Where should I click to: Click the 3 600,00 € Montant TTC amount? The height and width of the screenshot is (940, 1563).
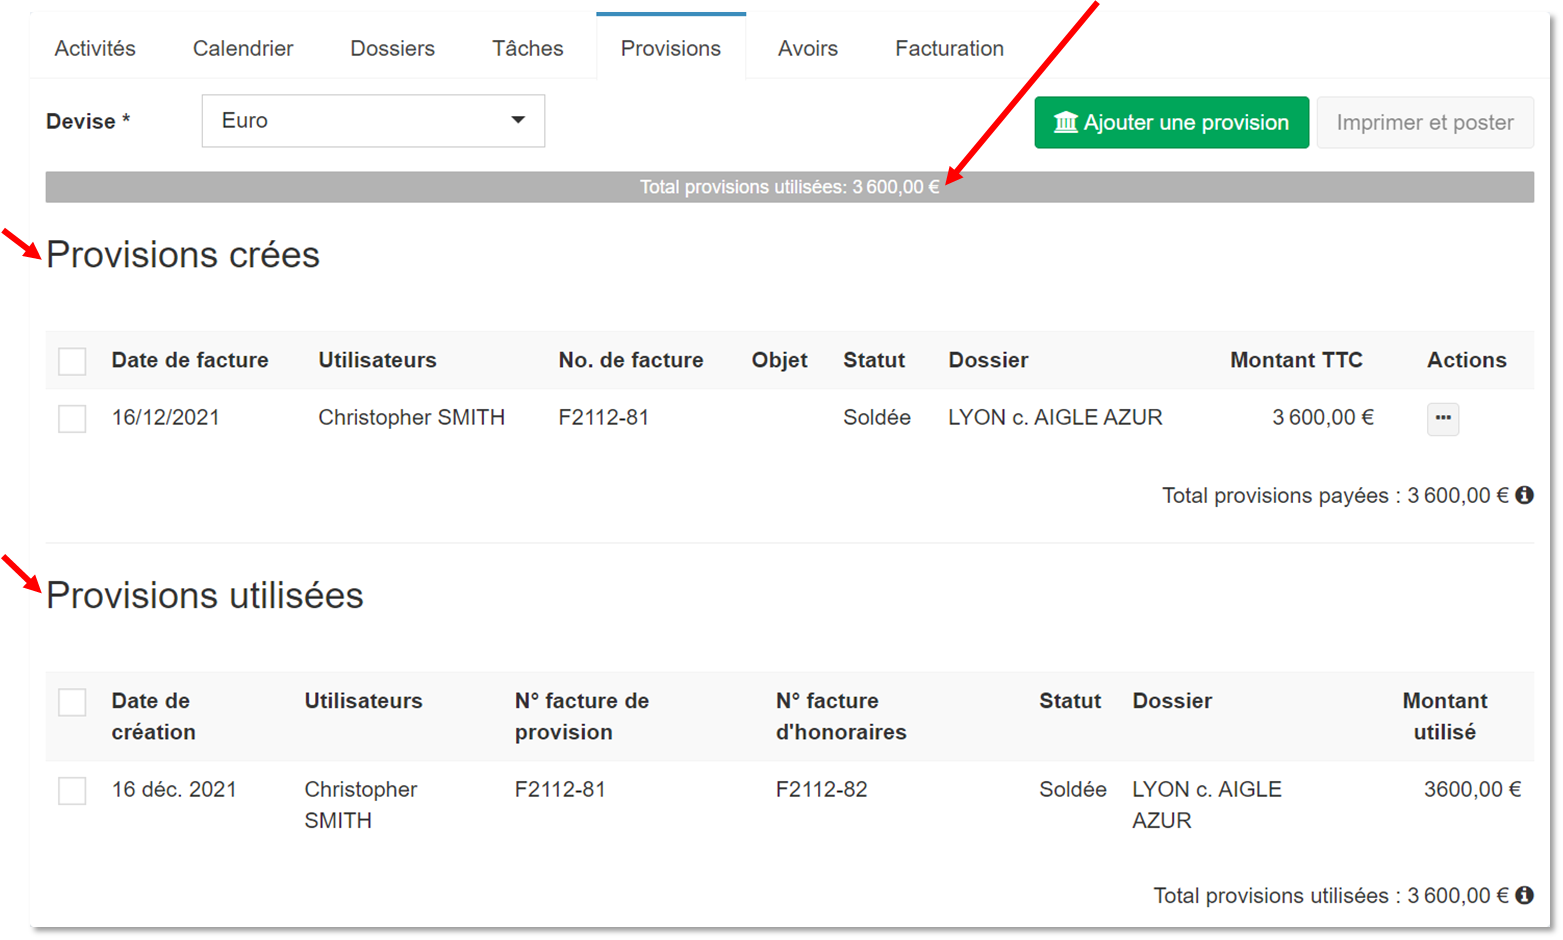pyautogui.click(x=1323, y=417)
